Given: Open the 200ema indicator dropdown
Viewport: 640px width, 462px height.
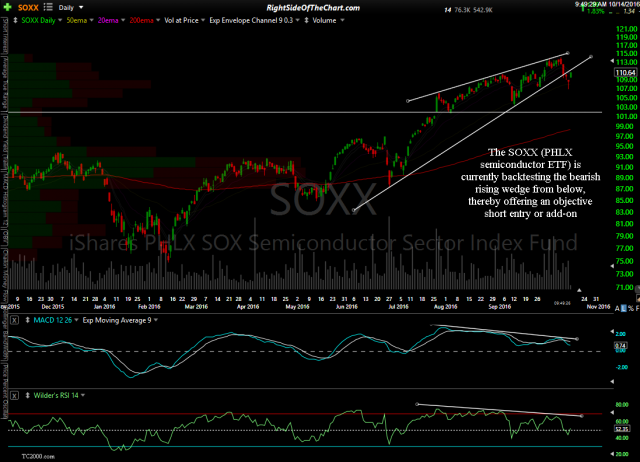Looking at the screenshot, I should (157, 20).
